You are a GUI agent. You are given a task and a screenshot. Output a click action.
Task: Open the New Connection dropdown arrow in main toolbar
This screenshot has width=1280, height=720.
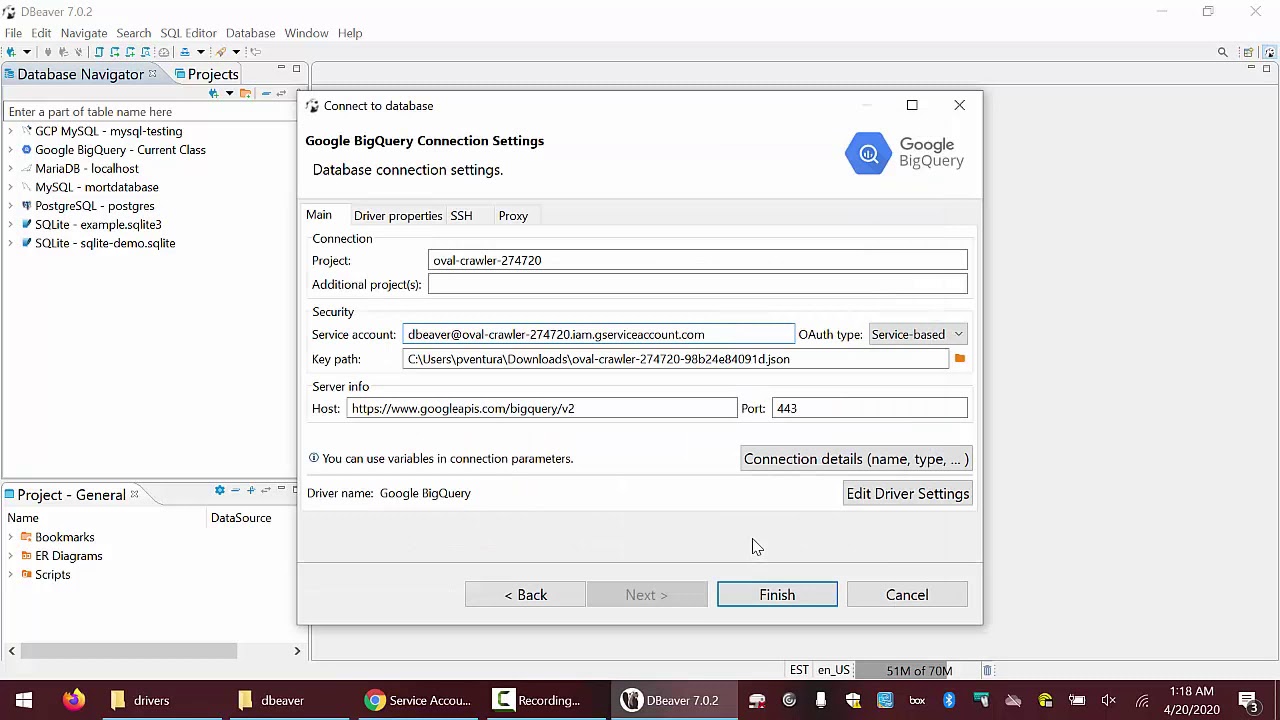[x=27, y=52]
